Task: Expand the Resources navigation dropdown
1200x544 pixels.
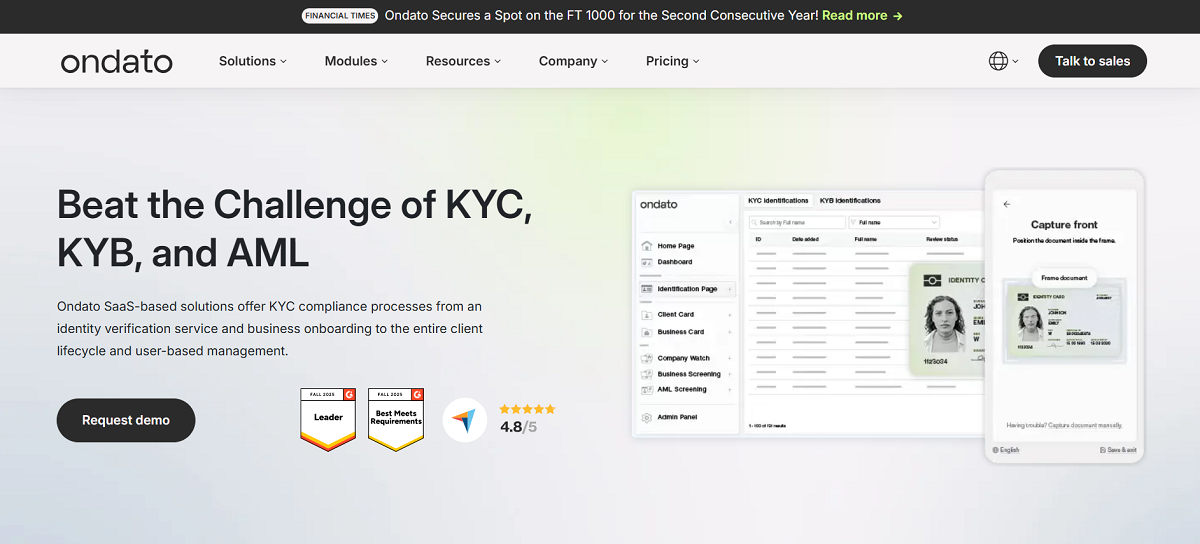Action: [x=464, y=61]
